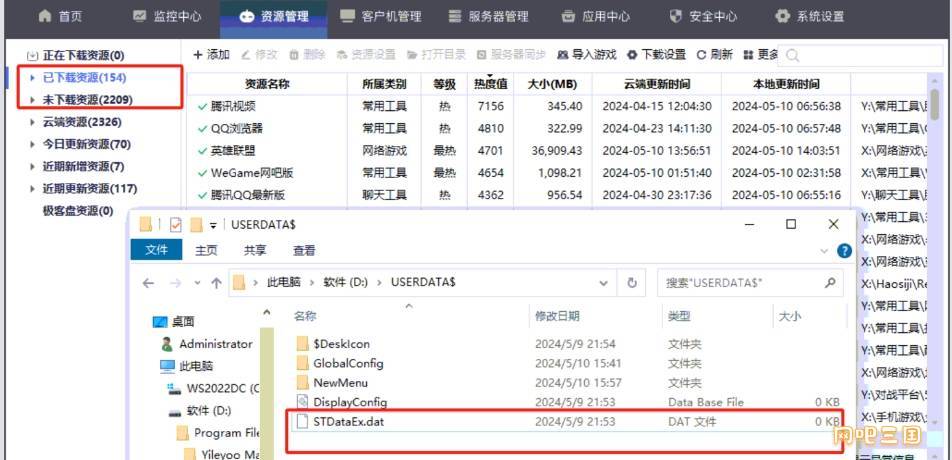Expand the 未下载资源(2209) tree node
The image size is (952, 460).
[x=32, y=100]
